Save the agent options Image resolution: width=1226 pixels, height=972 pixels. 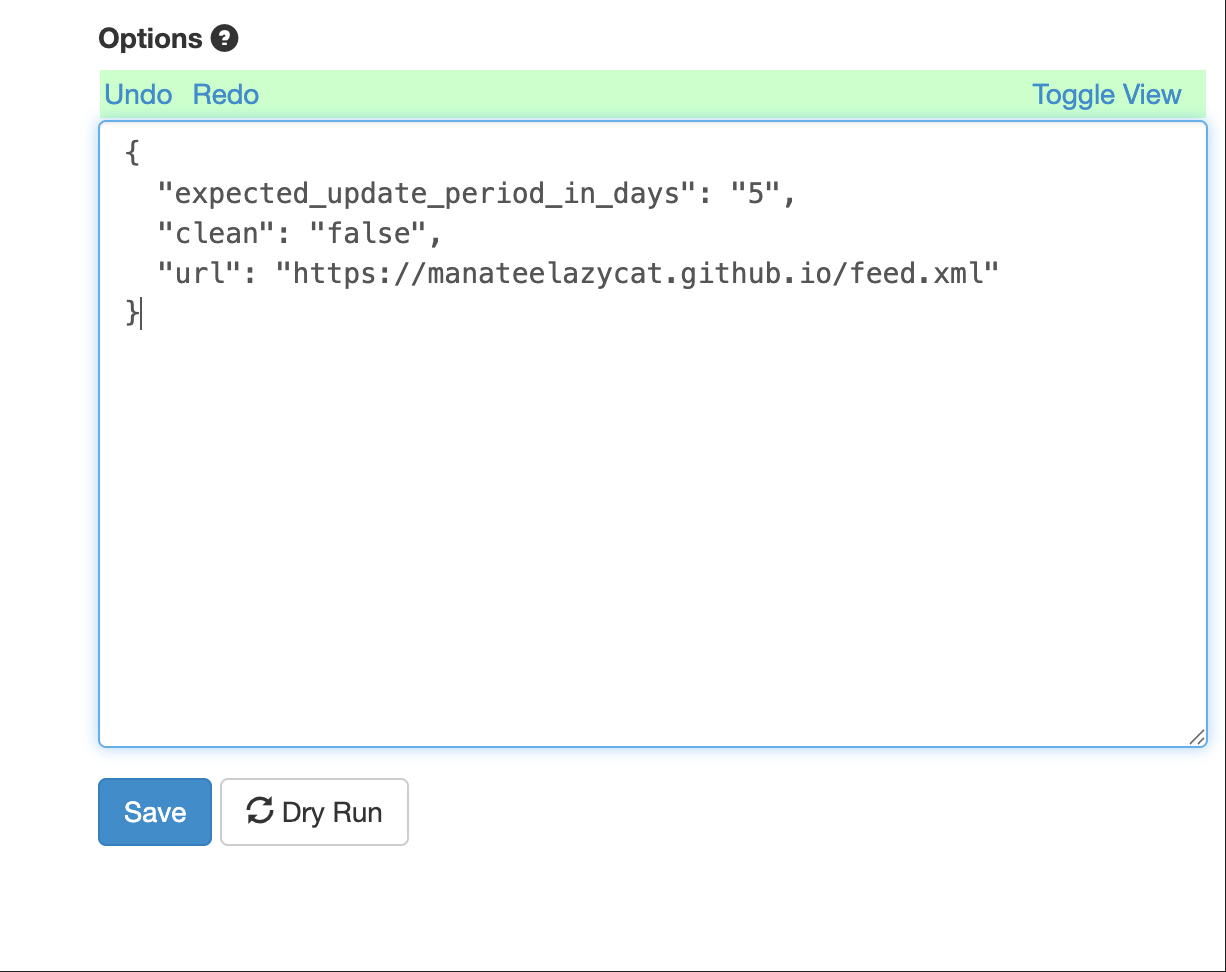tap(155, 812)
